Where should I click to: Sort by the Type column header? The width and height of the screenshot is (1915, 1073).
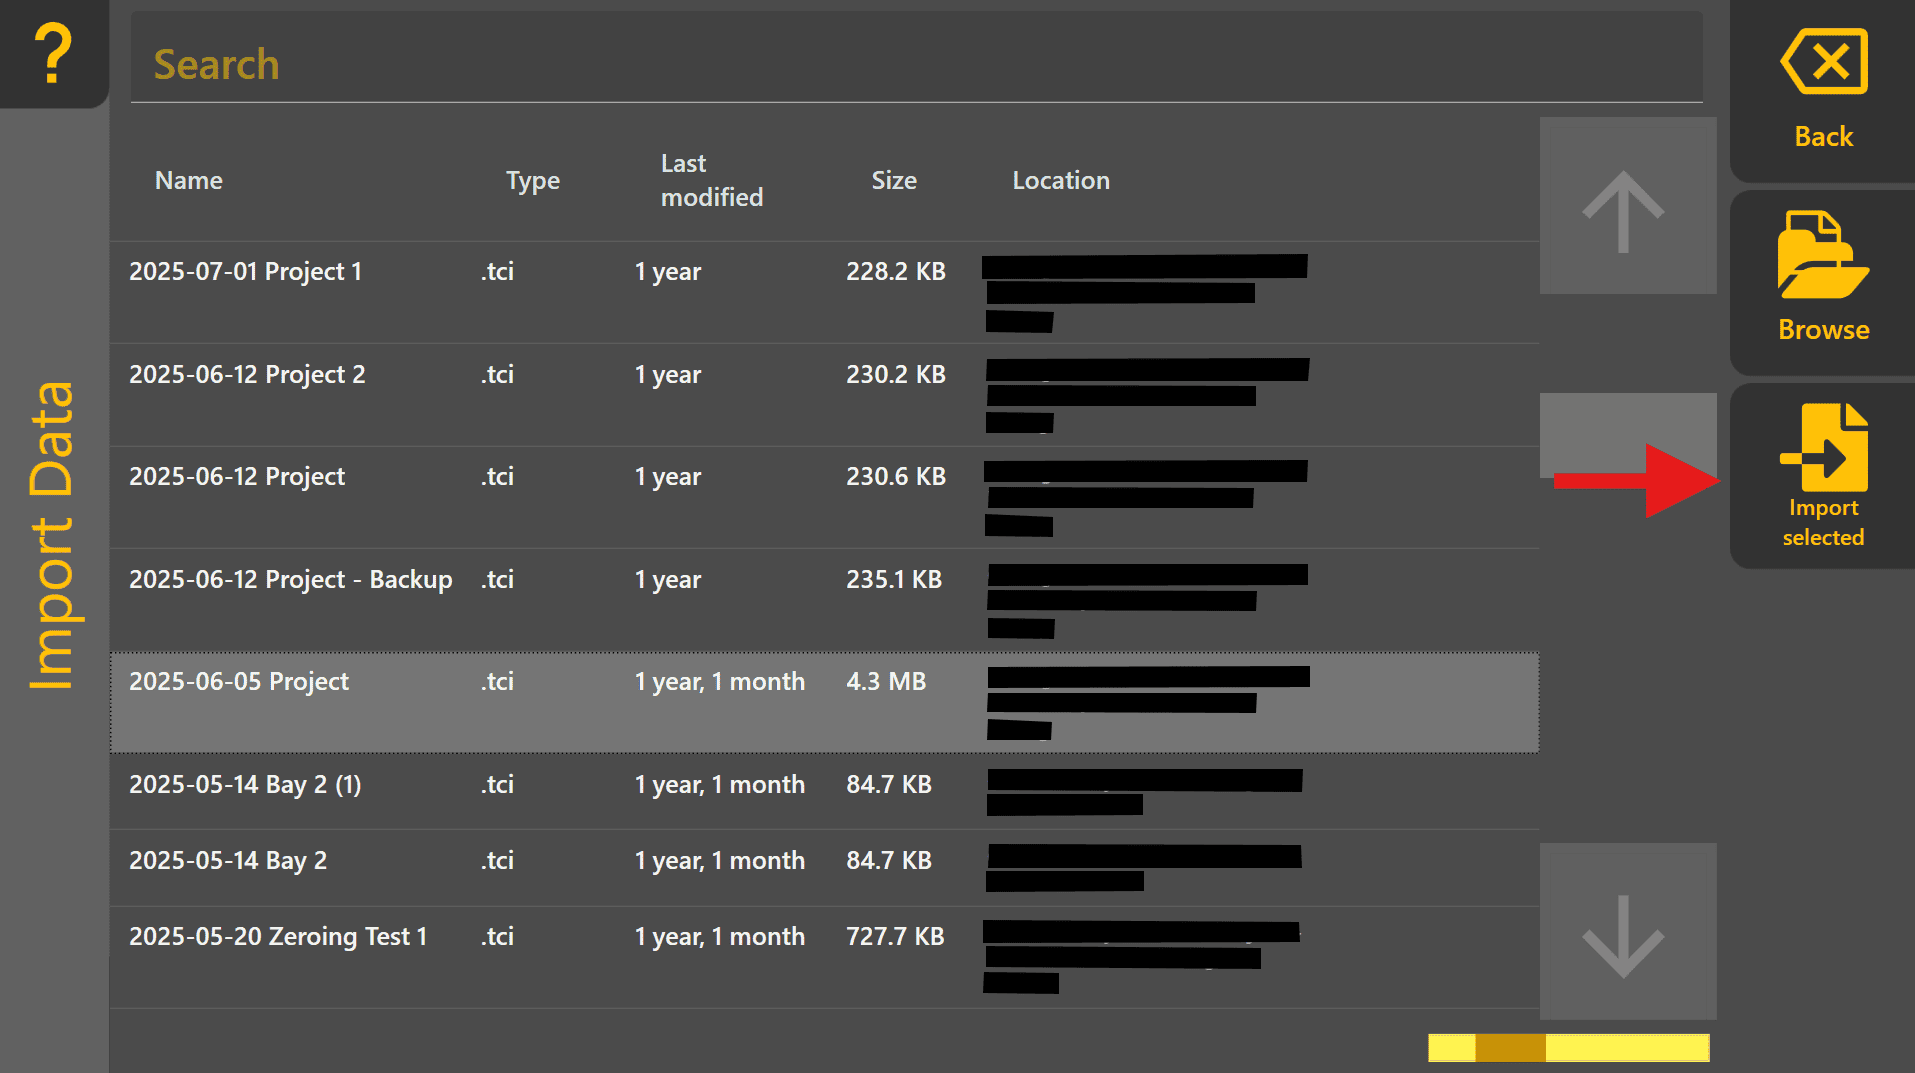pos(533,181)
